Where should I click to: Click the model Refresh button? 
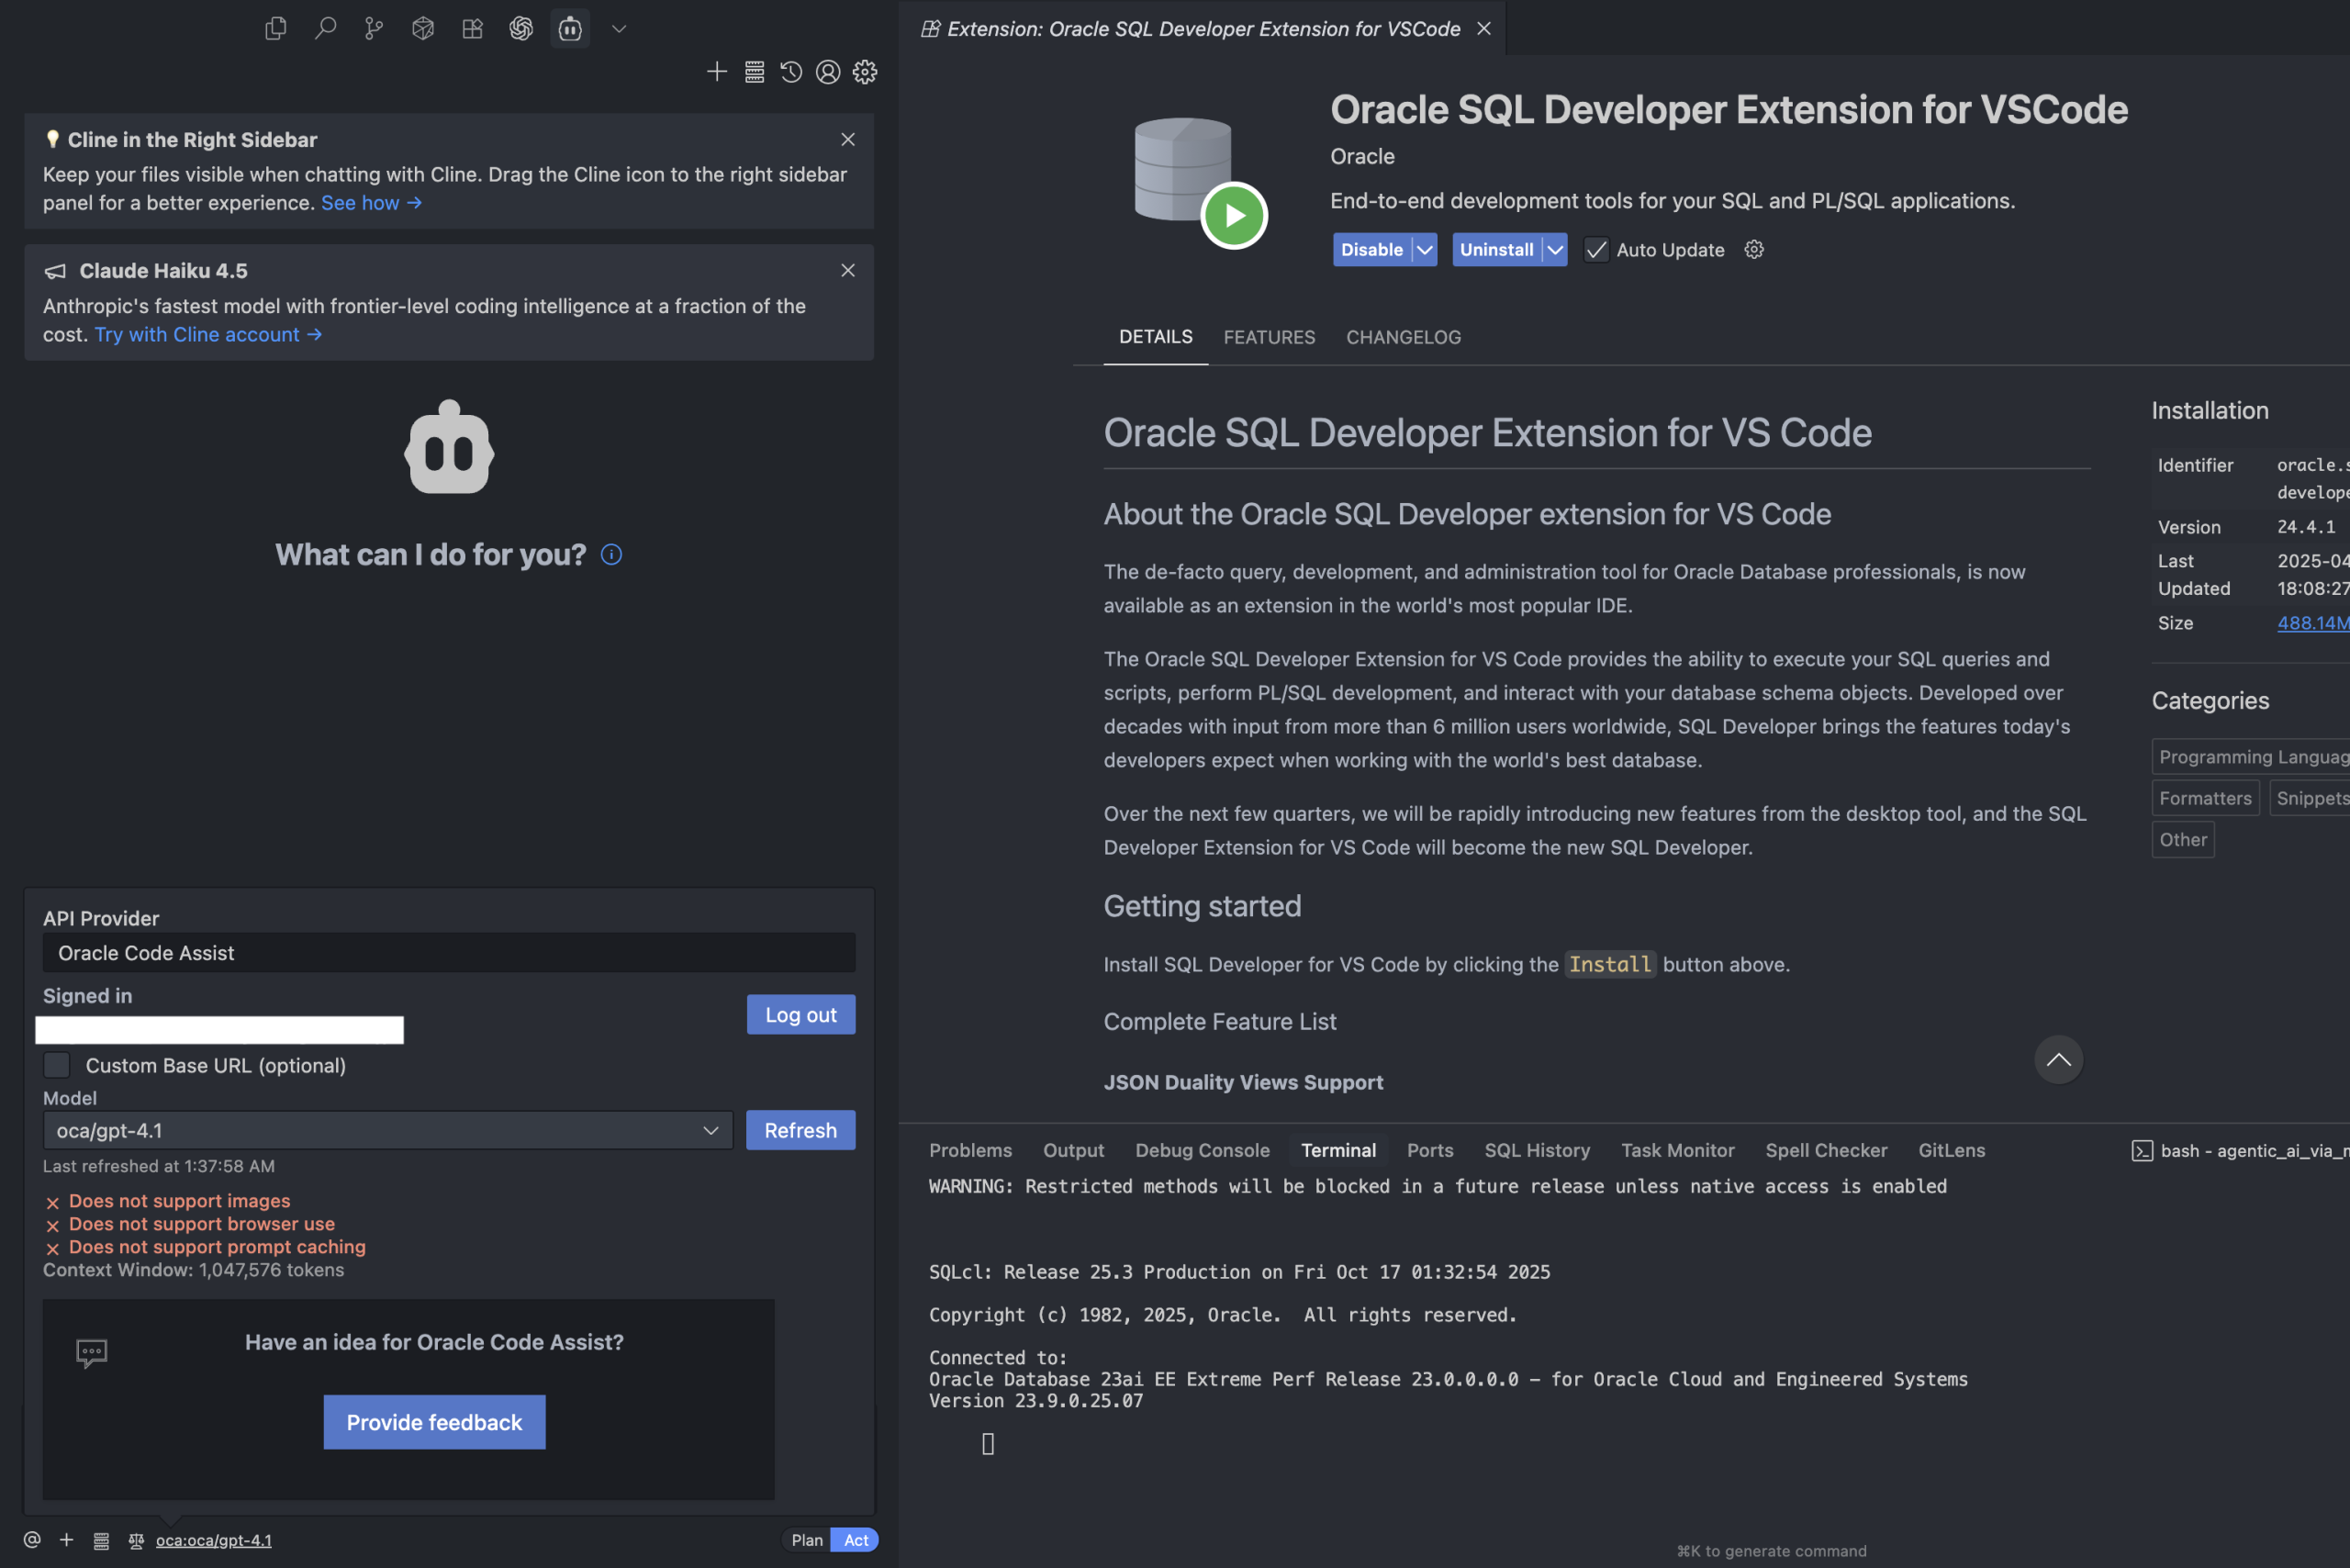800,1130
